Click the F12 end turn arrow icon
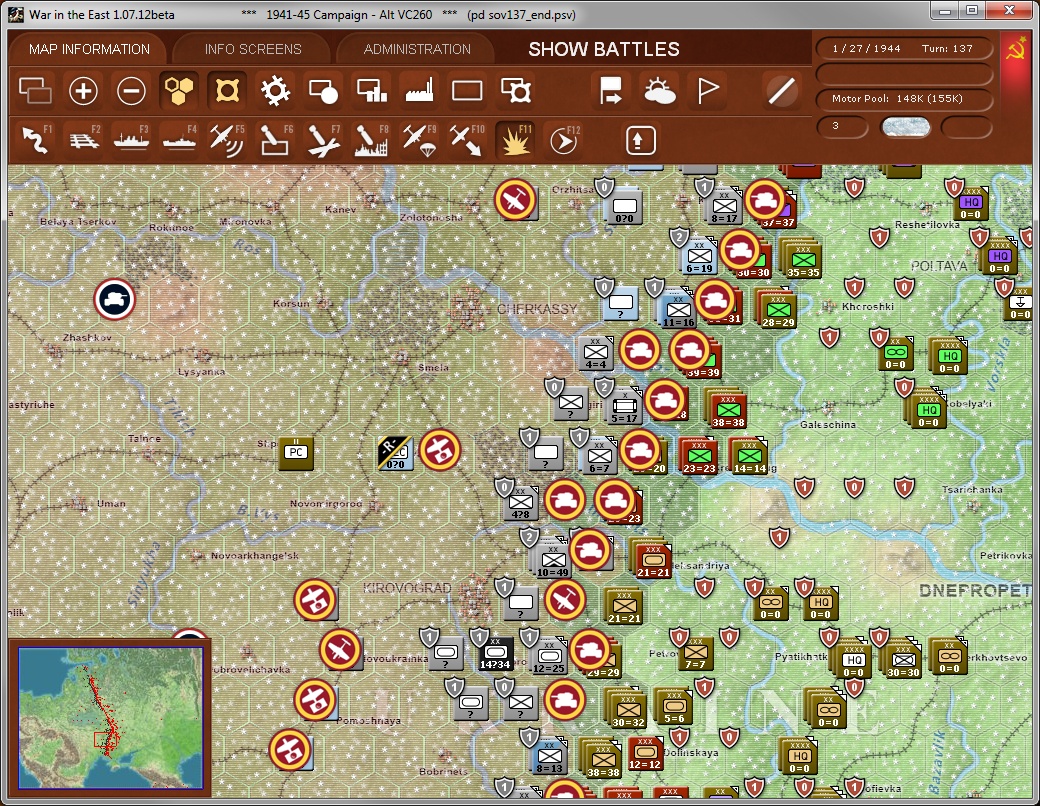This screenshot has height=806, width=1040. 564,140
